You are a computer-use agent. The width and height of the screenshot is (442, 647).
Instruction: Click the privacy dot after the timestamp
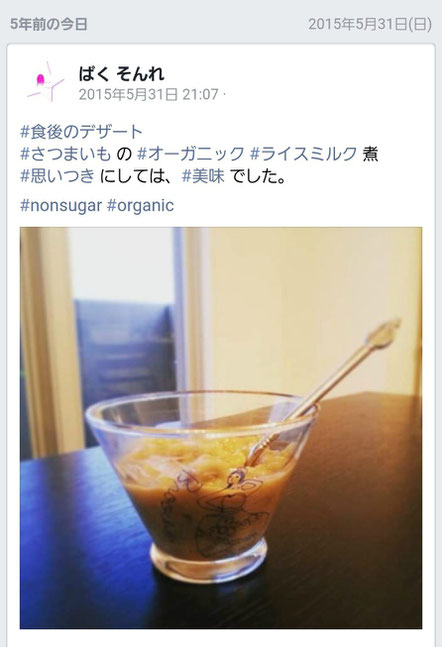click(x=224, y=94)
